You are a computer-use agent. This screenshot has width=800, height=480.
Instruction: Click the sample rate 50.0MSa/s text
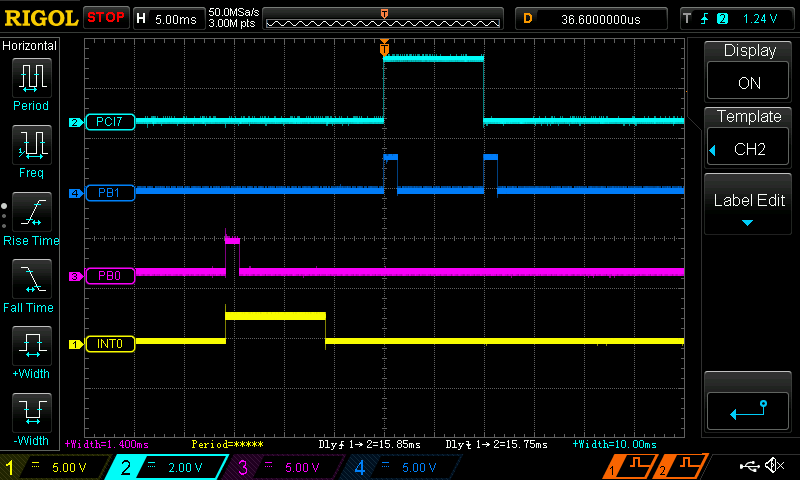[x=234, y=12]
